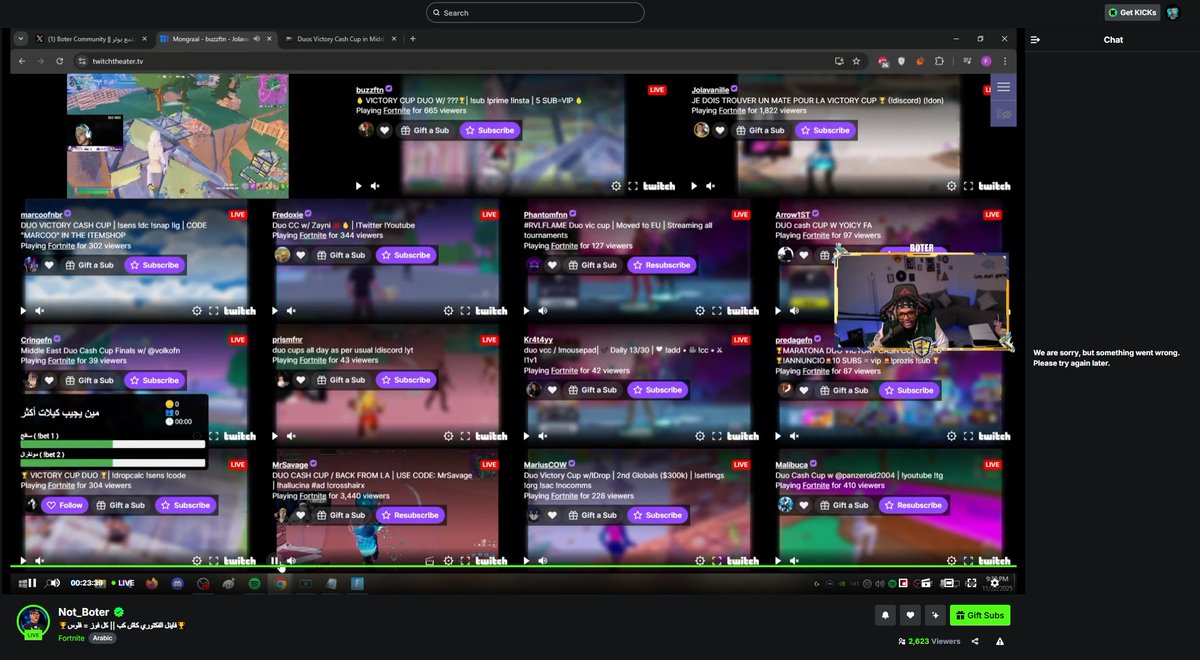The width and height of the screenshot is (1200, 660).
Task: Click Discord icon in the taskbar
Action: coord(178,583)
